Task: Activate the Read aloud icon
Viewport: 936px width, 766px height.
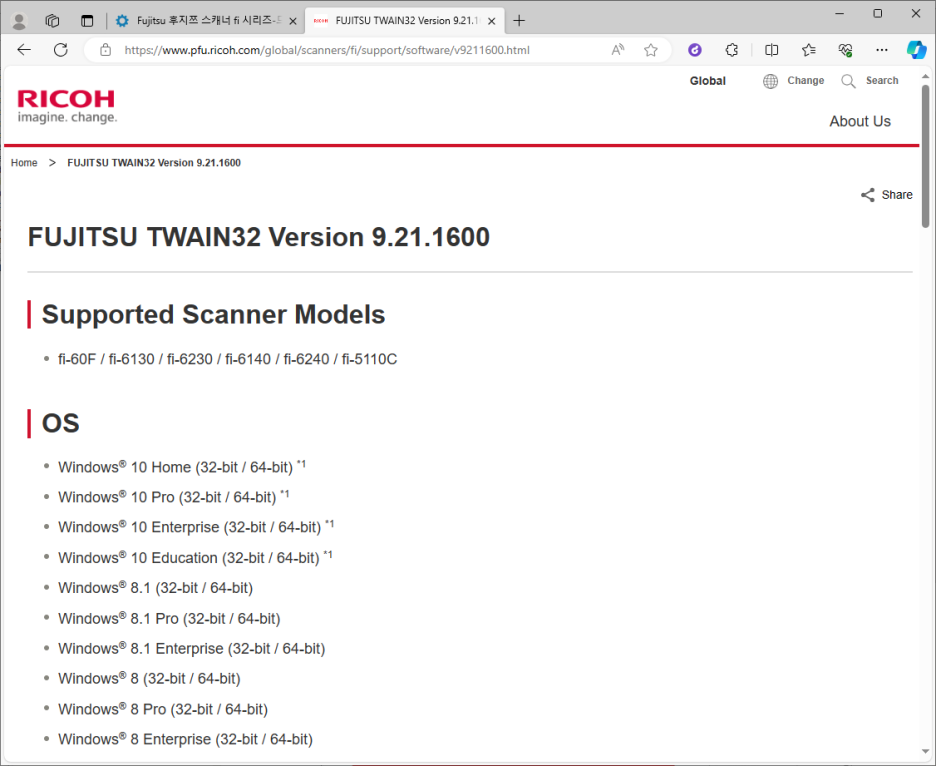Action: tap(618, 50)
